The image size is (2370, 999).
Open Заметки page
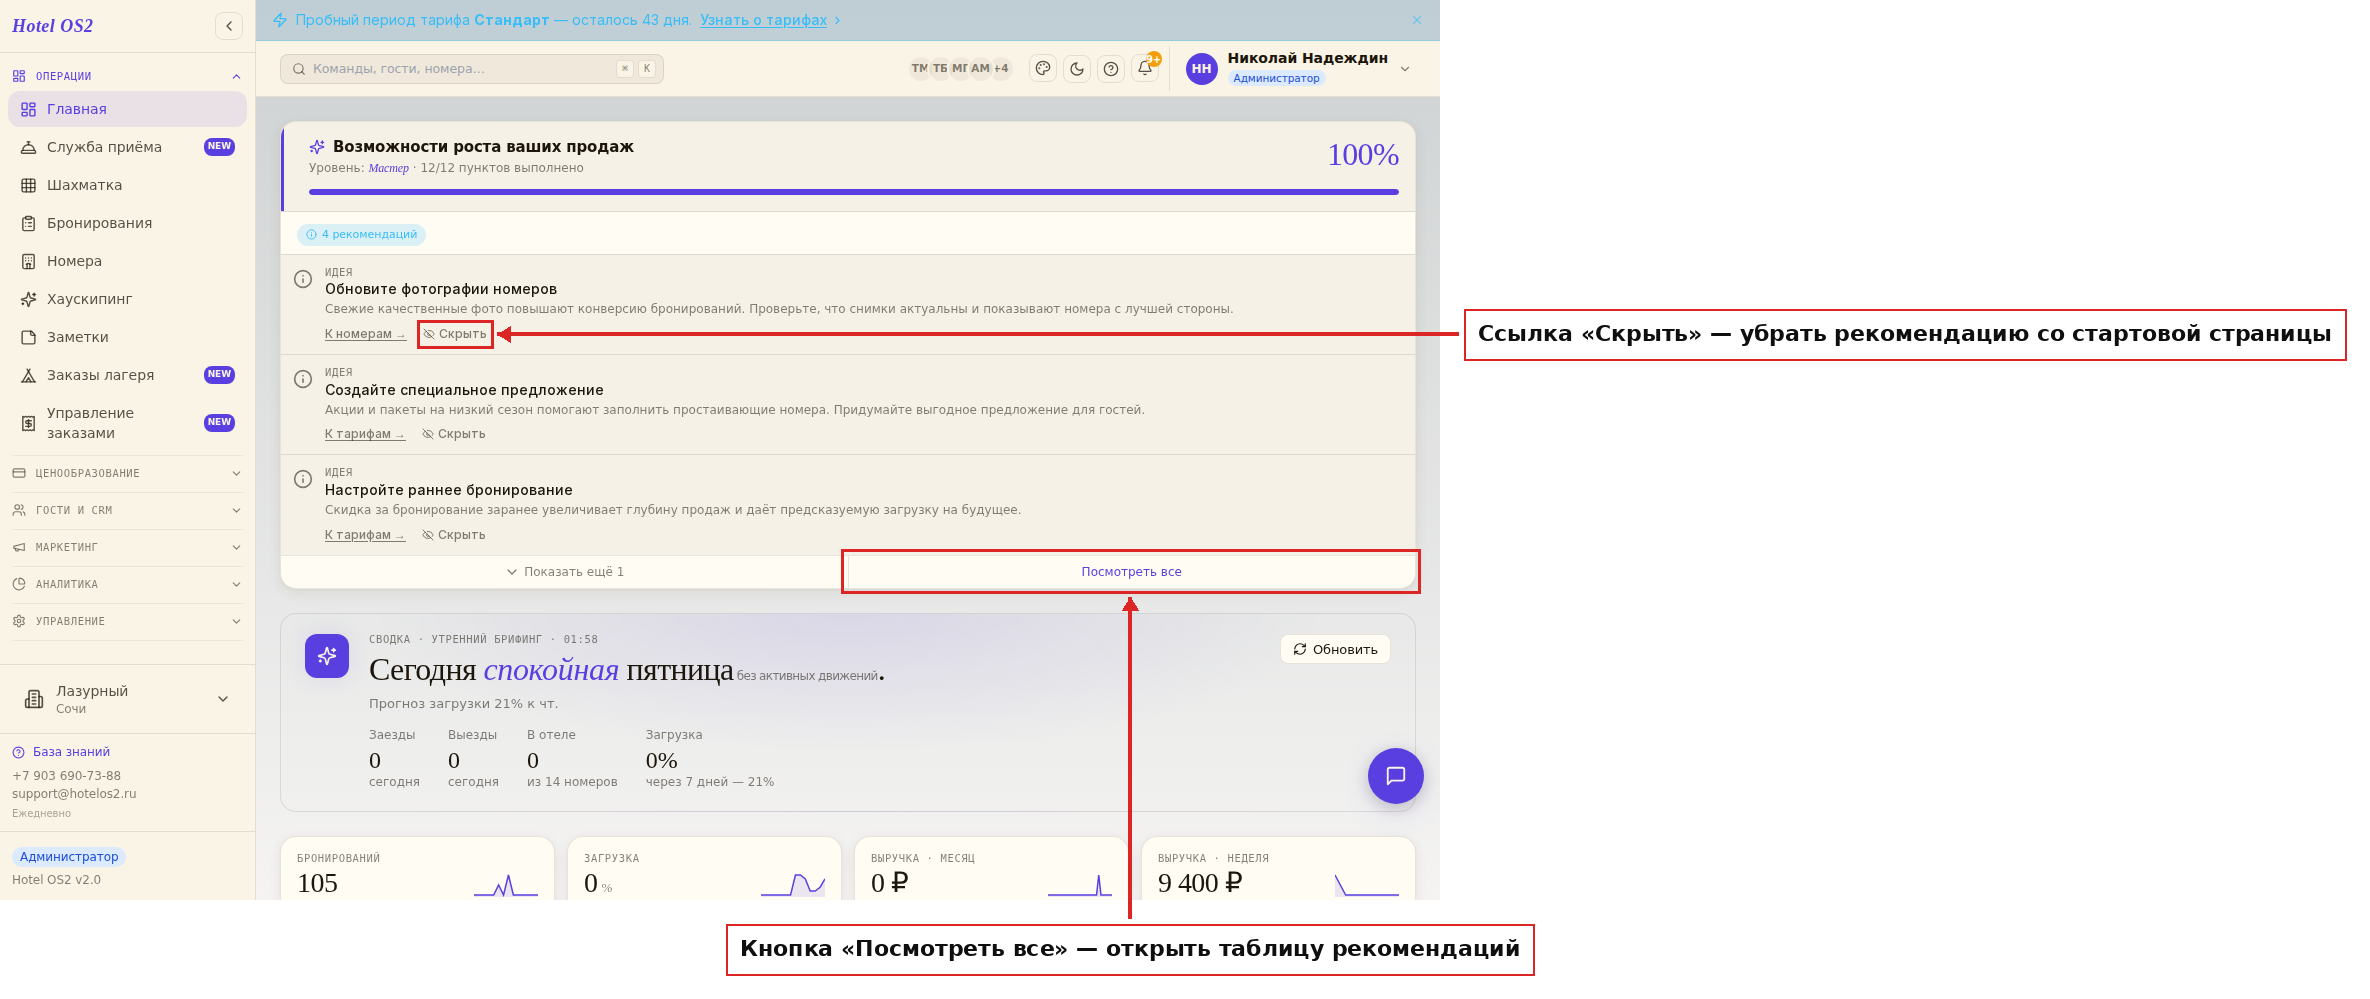pos(127,337)
